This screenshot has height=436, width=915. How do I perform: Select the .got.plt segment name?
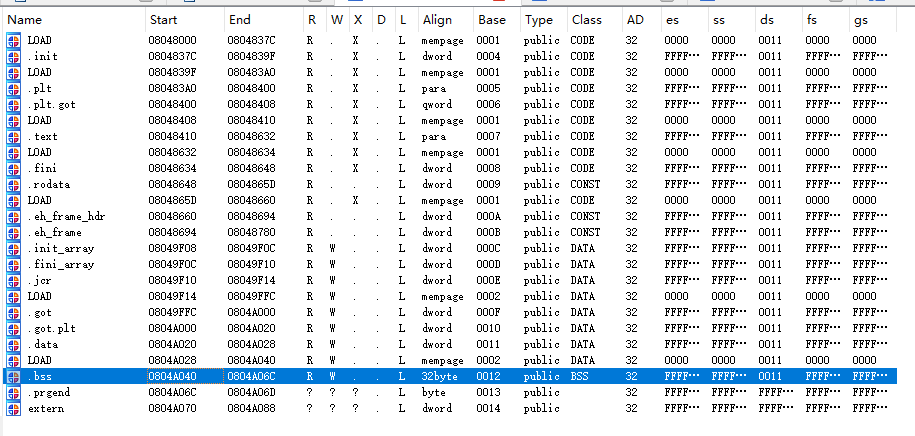51,329
